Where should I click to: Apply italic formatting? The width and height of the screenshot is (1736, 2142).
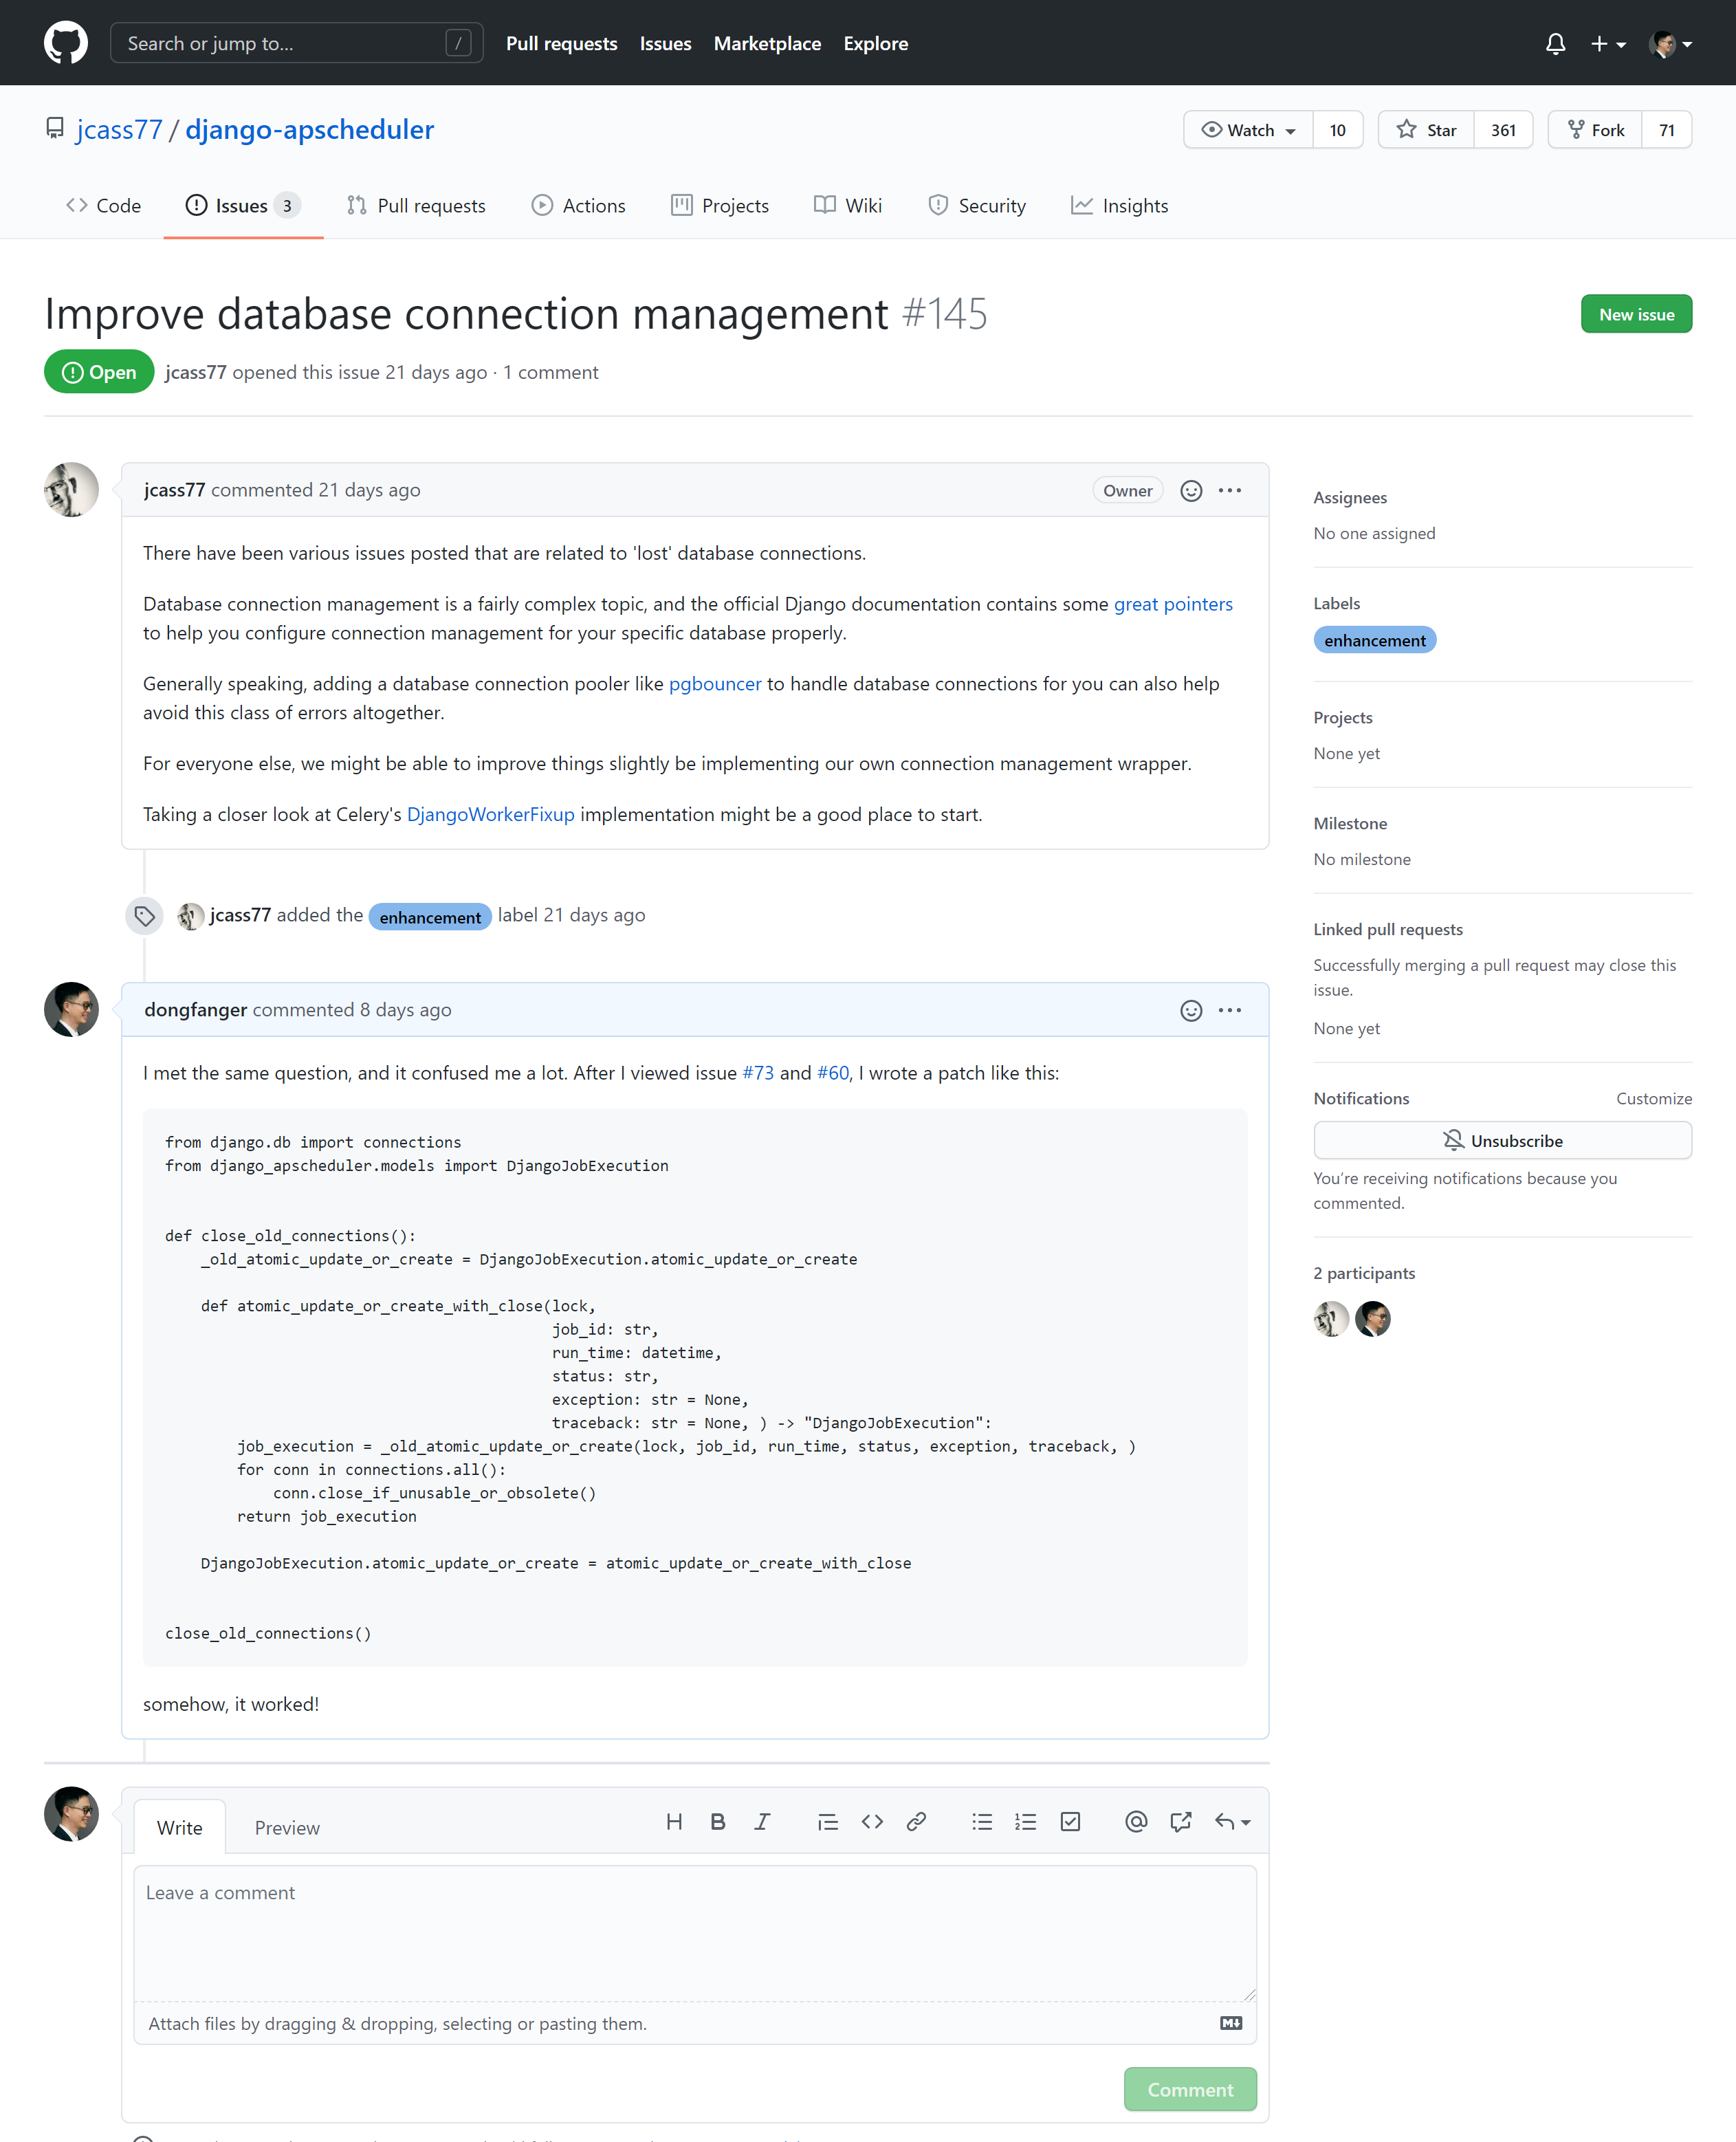click(762, 1822)
